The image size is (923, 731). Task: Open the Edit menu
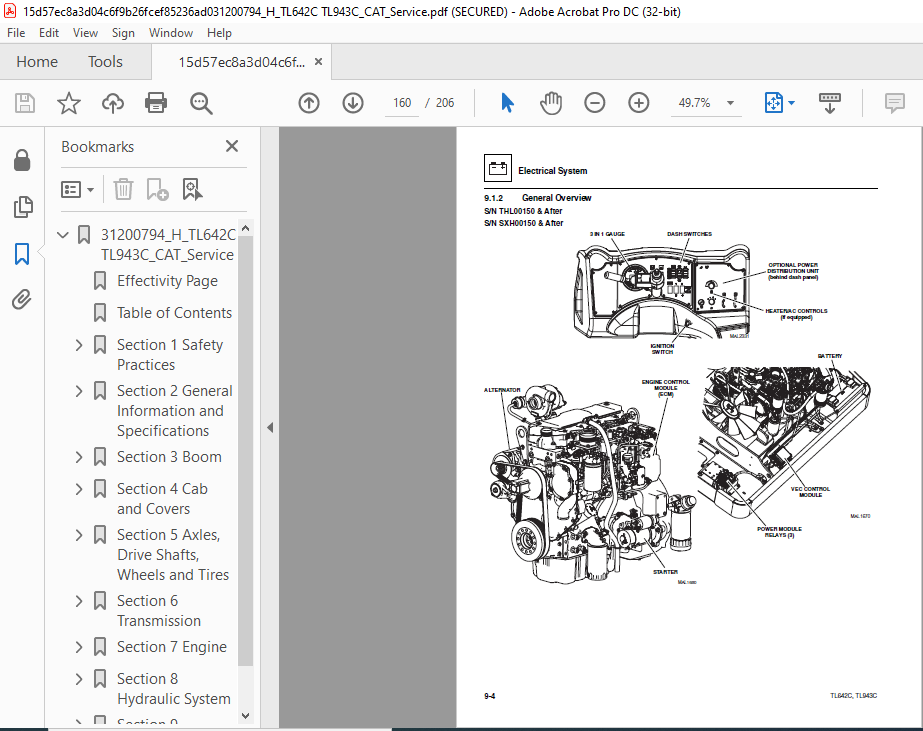tap(49, 33)
